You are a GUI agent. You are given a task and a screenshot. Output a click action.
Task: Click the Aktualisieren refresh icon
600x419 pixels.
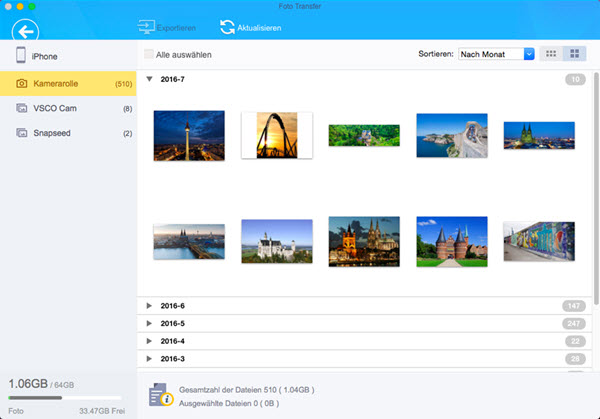point(227,28)
